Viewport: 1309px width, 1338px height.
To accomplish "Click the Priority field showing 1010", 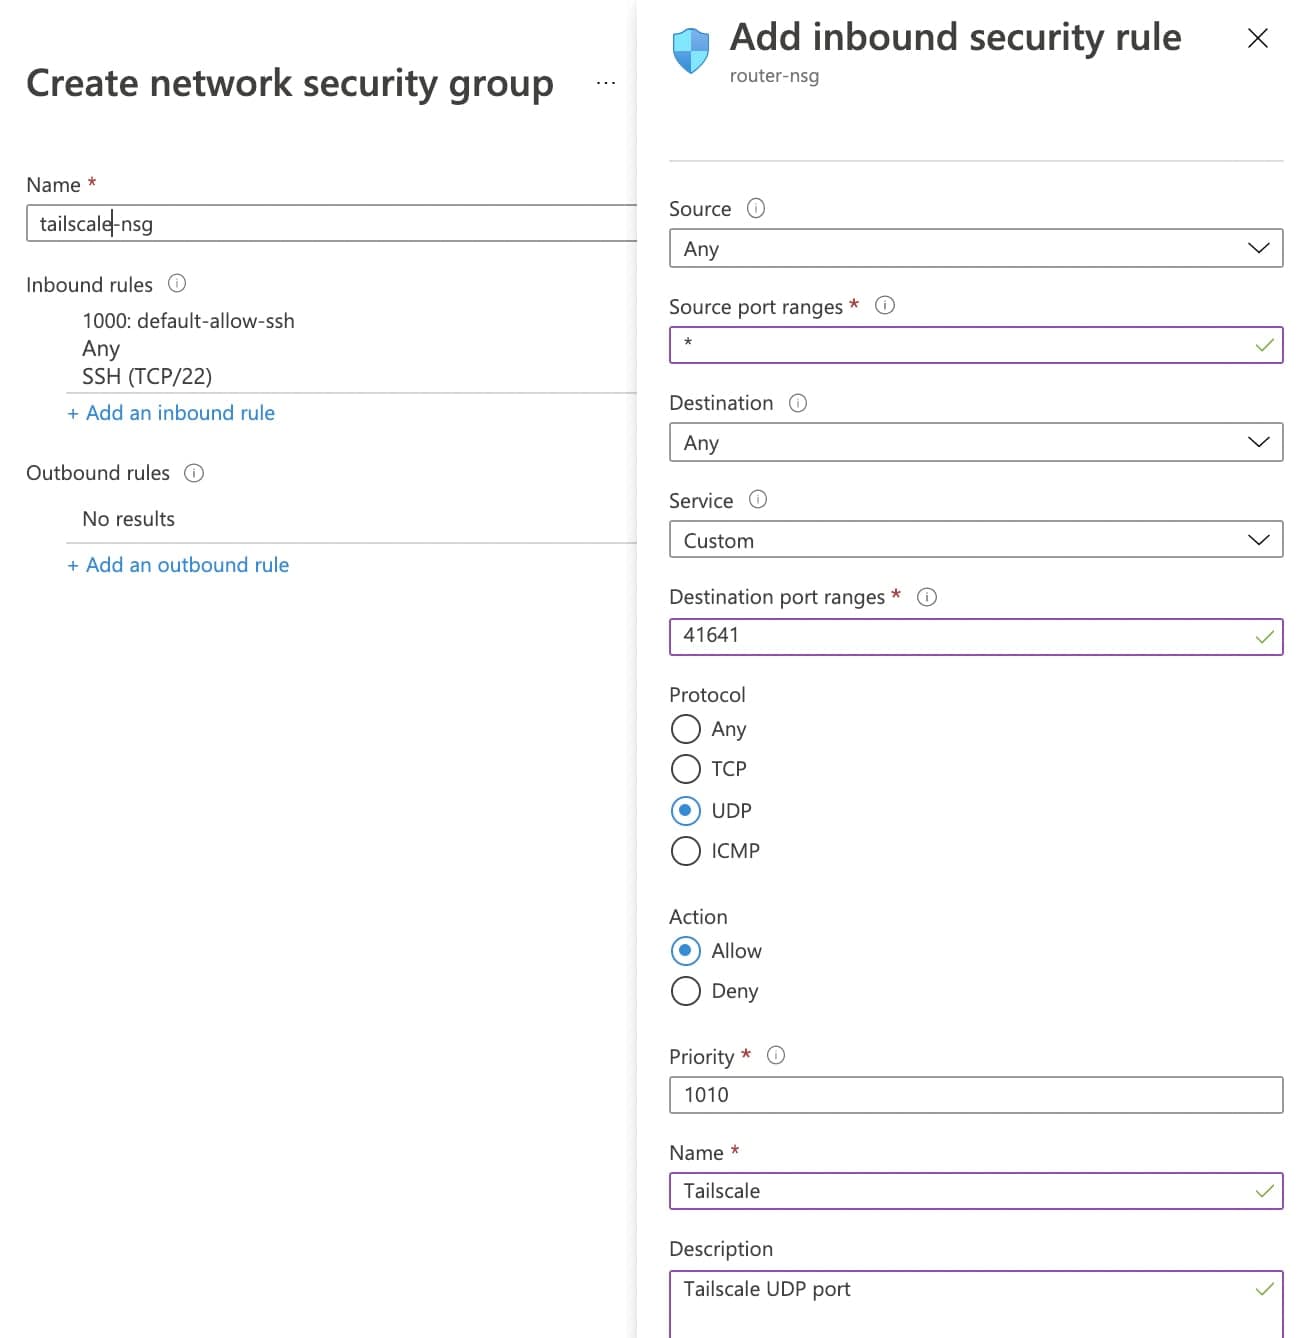I will [975, 1094].
